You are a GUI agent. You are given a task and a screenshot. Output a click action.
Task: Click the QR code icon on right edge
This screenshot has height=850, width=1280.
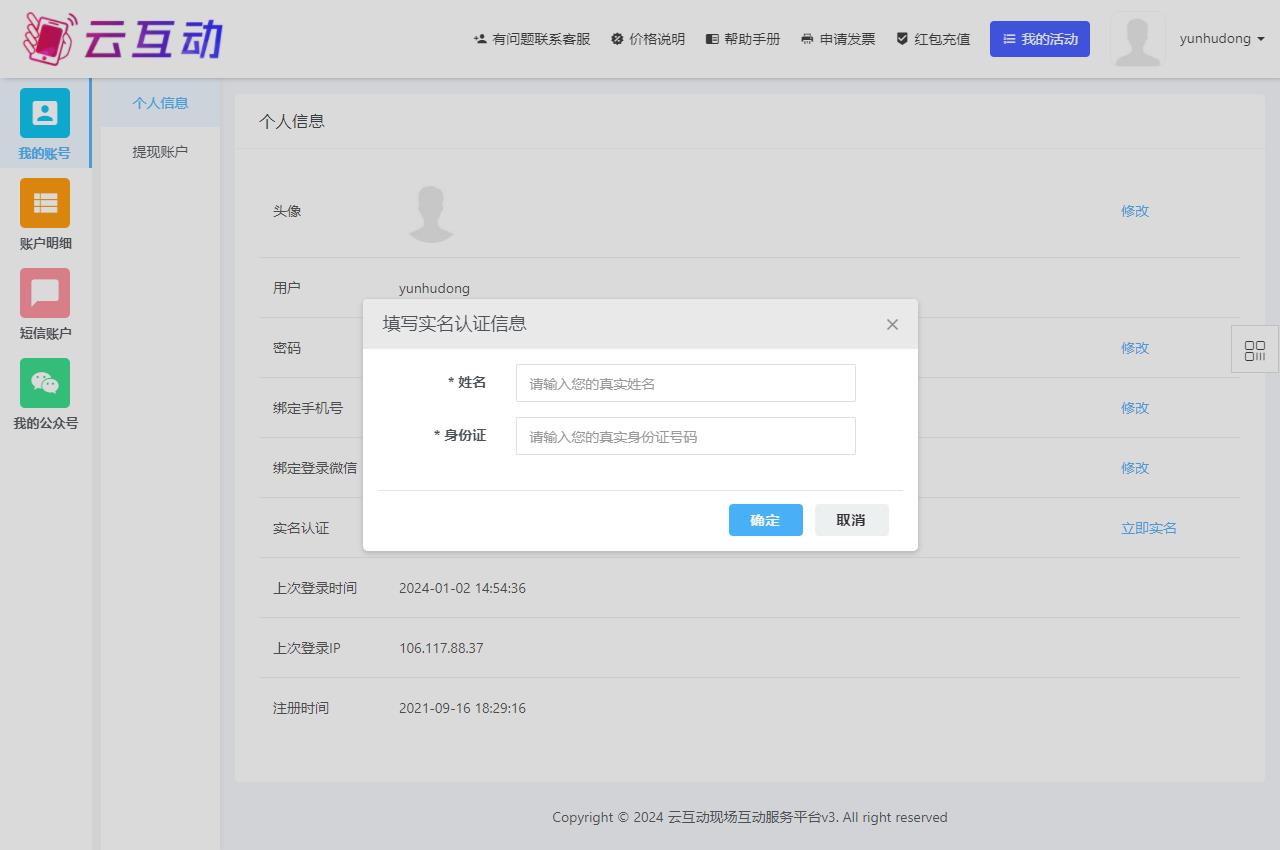coord(1254,350)
